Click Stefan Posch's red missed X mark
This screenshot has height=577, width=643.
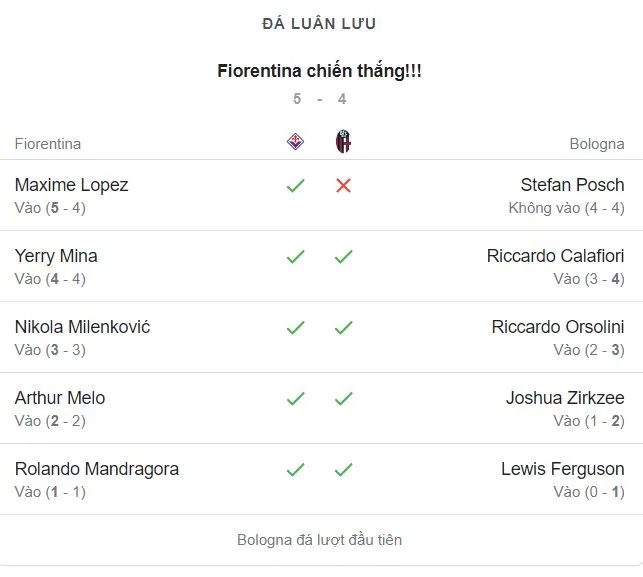click(x=344, y=186)
